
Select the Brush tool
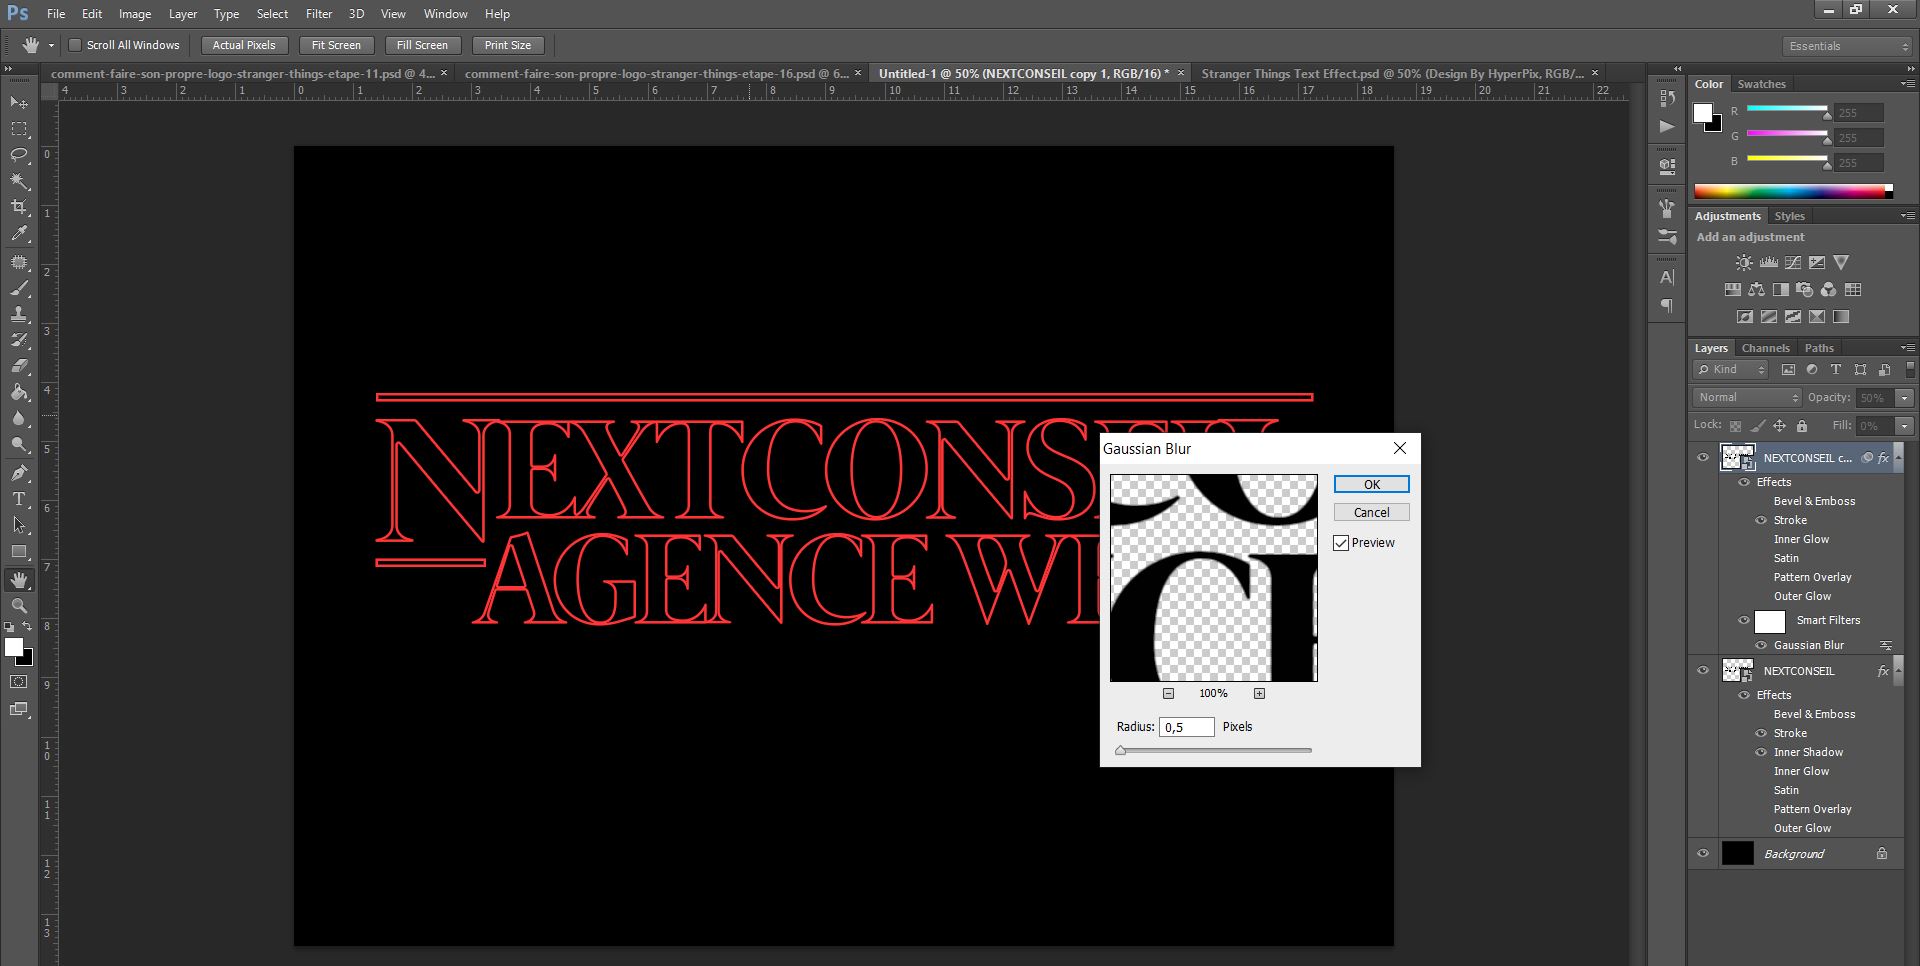(x=19, y=288)
